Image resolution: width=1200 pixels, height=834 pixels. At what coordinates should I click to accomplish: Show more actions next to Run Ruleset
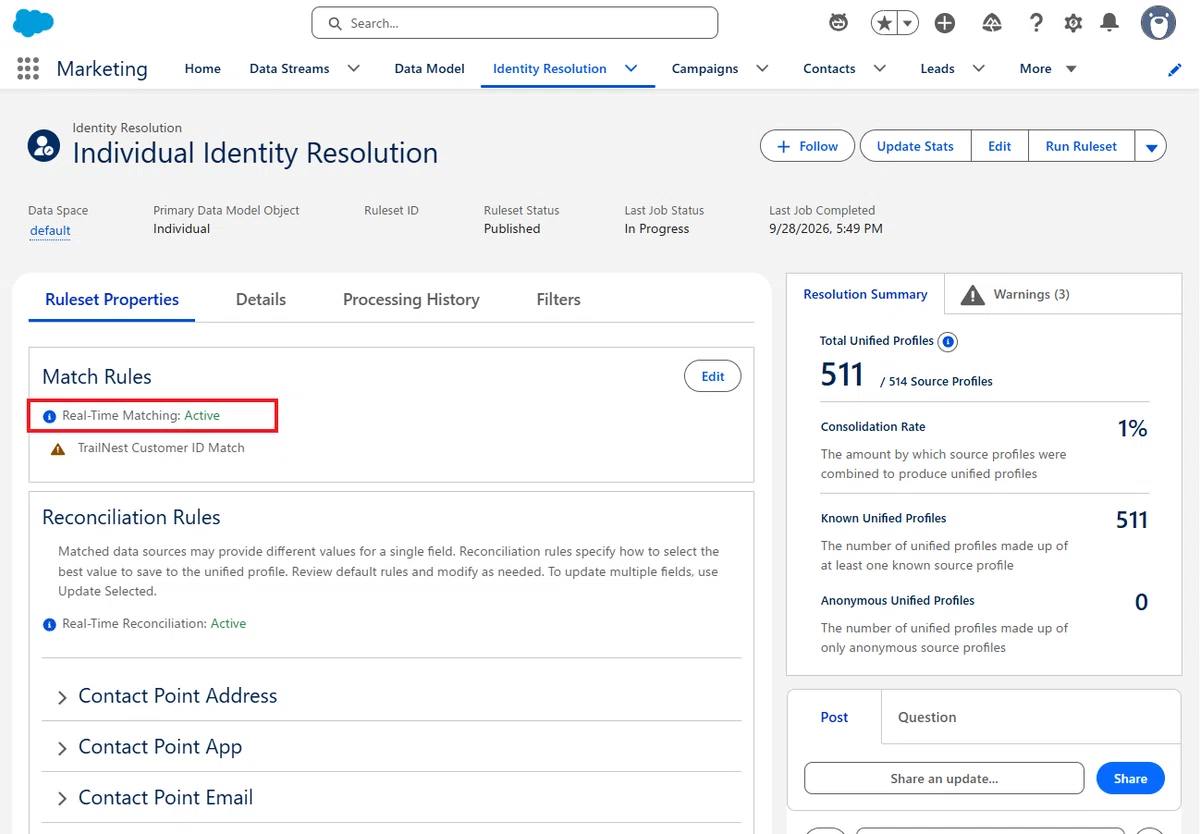coord(1151,146)
